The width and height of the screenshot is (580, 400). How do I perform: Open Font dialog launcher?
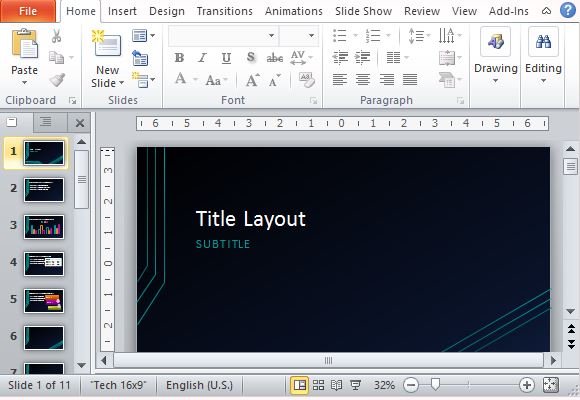[314, 100]
